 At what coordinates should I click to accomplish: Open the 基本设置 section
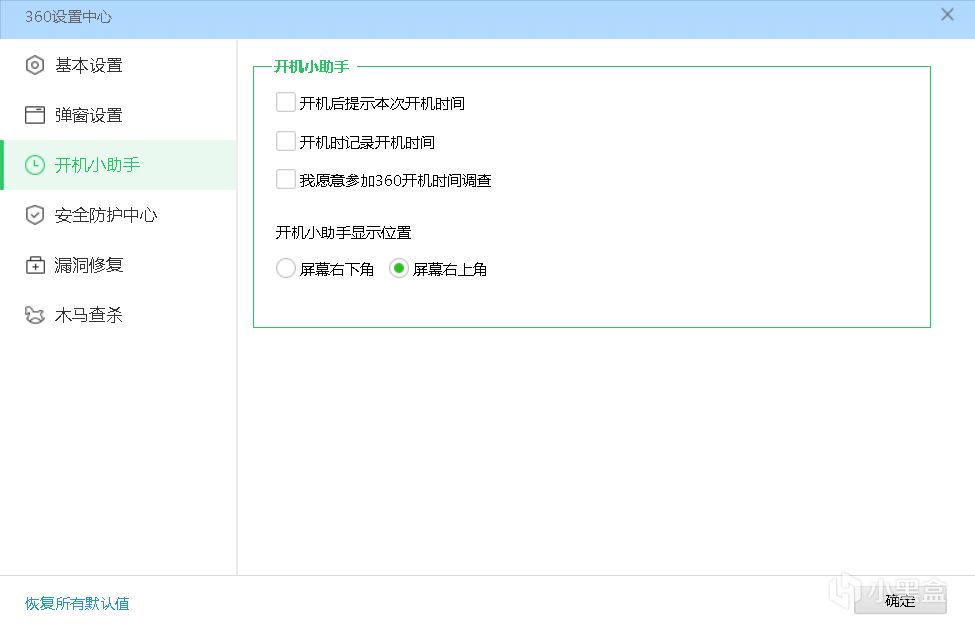point(118,65)
